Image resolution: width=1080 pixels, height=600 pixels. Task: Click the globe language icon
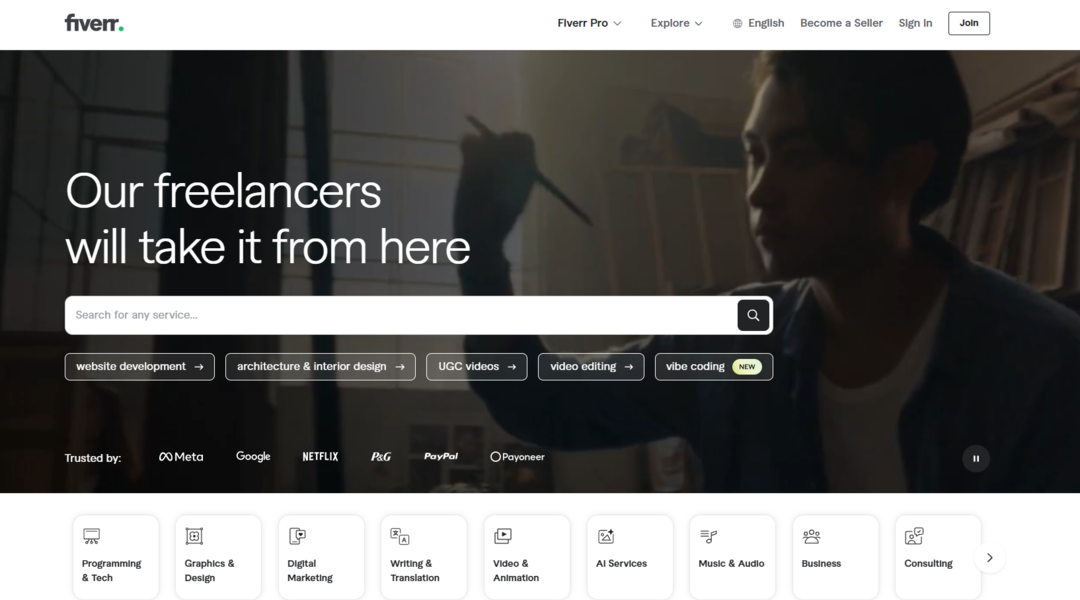click(x=738, y=23)
